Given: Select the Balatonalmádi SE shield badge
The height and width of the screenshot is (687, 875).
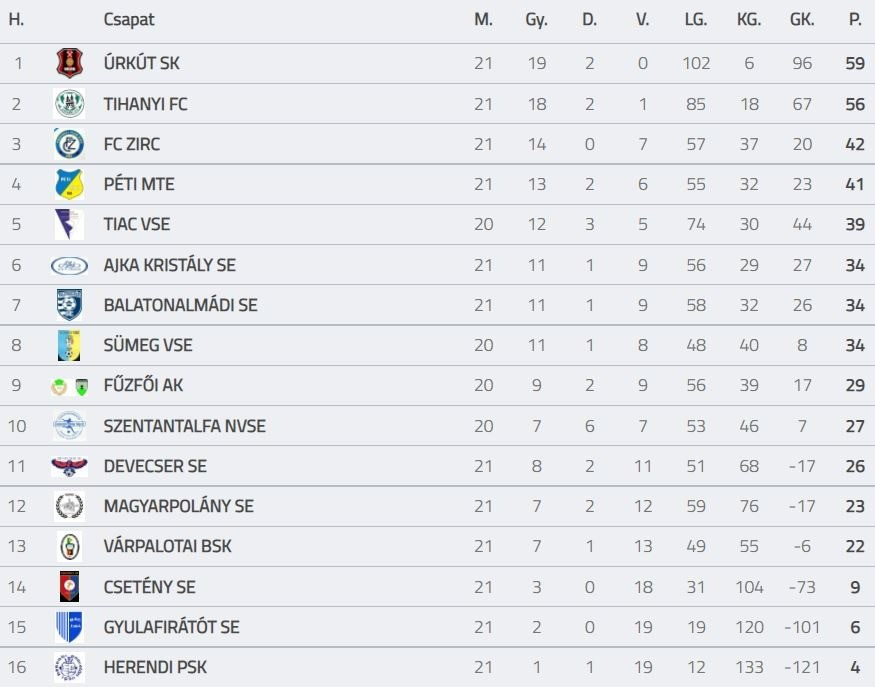Looking at the screenshot, I should point(69,305).
